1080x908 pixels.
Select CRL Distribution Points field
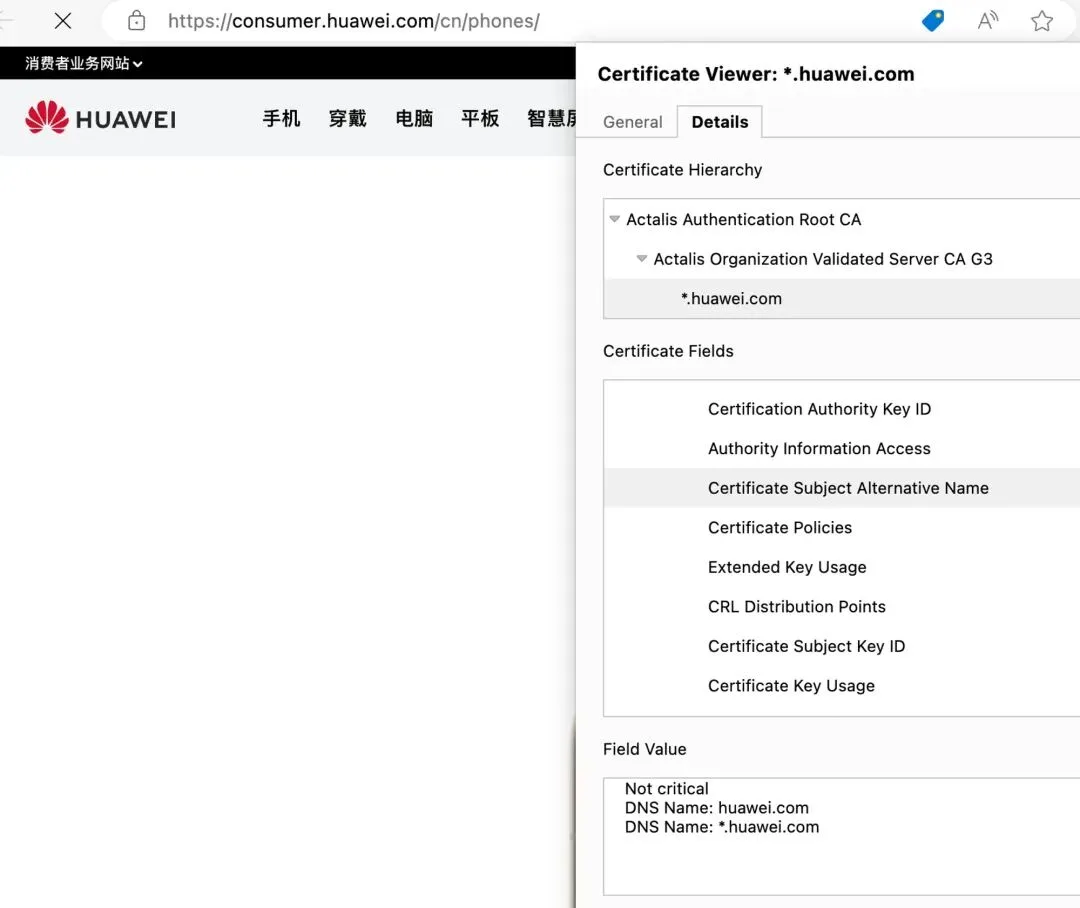point(842,607)
